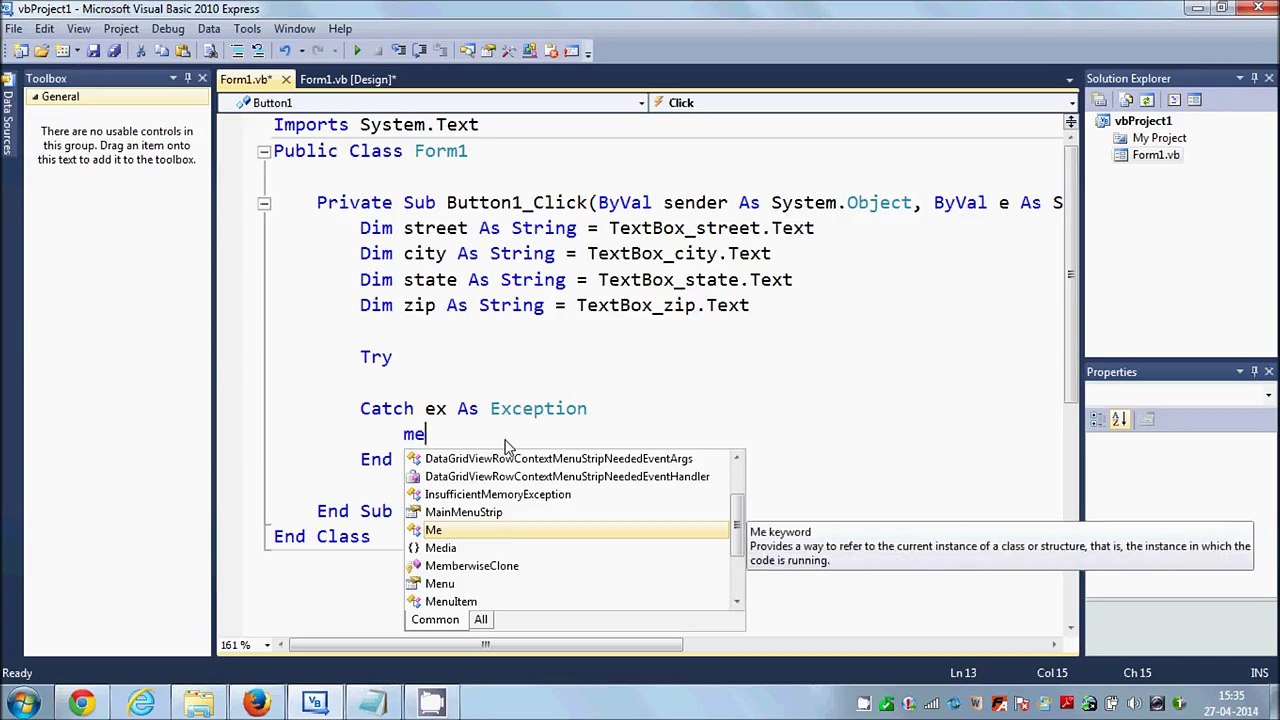This screenshot has height=720, width=1280.
Task: Open the Click method name combo box
Action: (x=864, y=103)
